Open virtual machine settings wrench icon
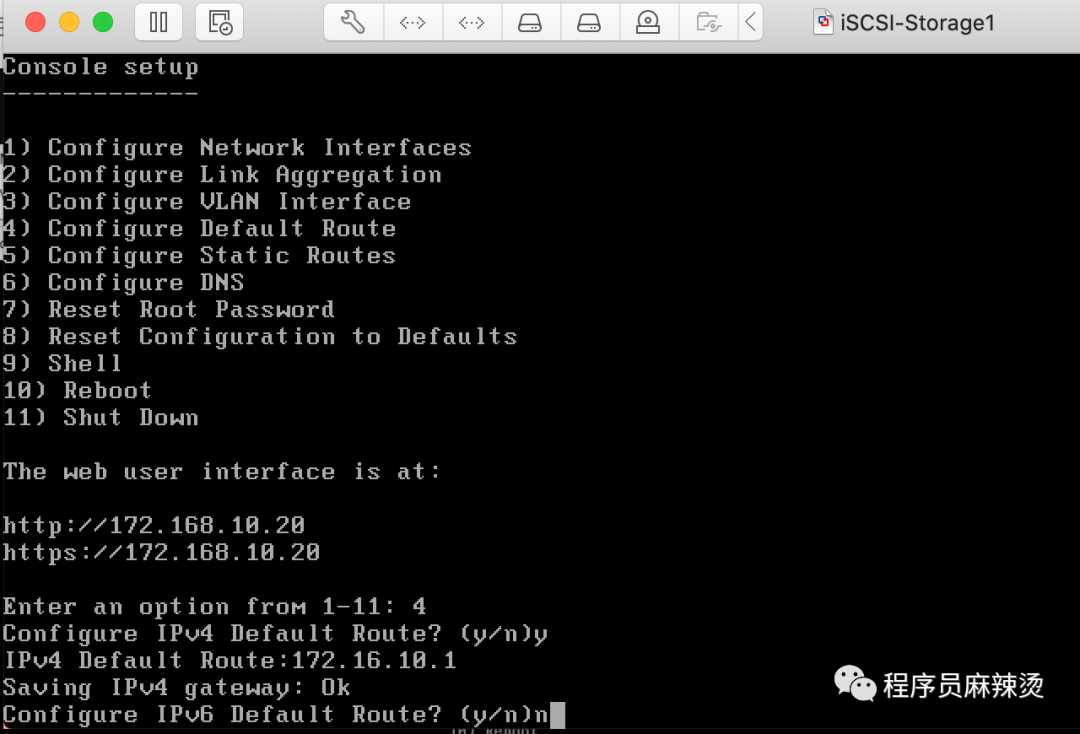 (x=353, y=22)
